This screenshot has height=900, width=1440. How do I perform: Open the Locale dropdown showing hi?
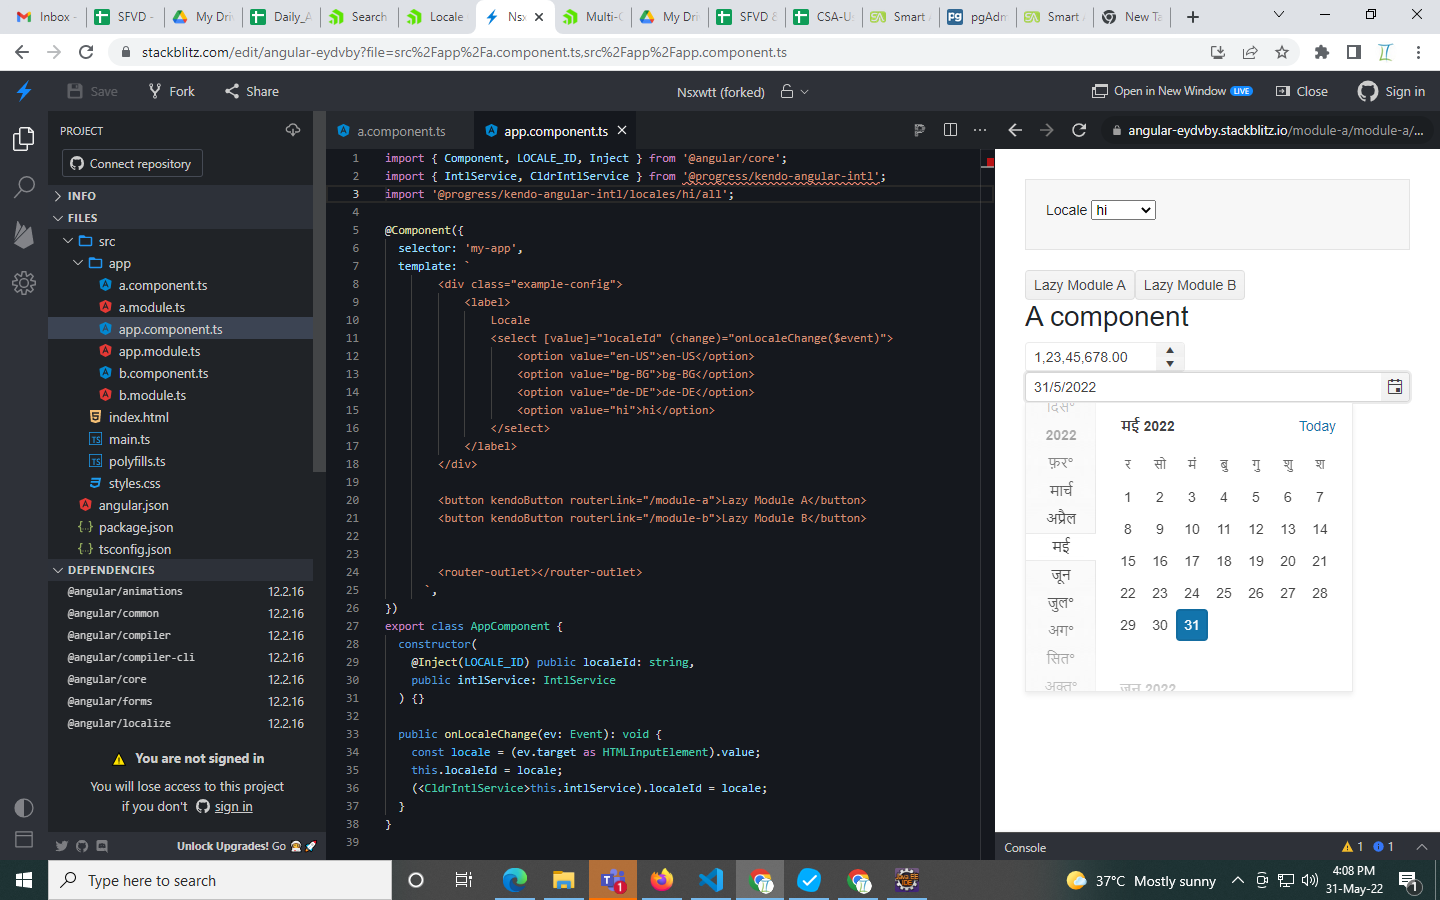point(1122,210)
